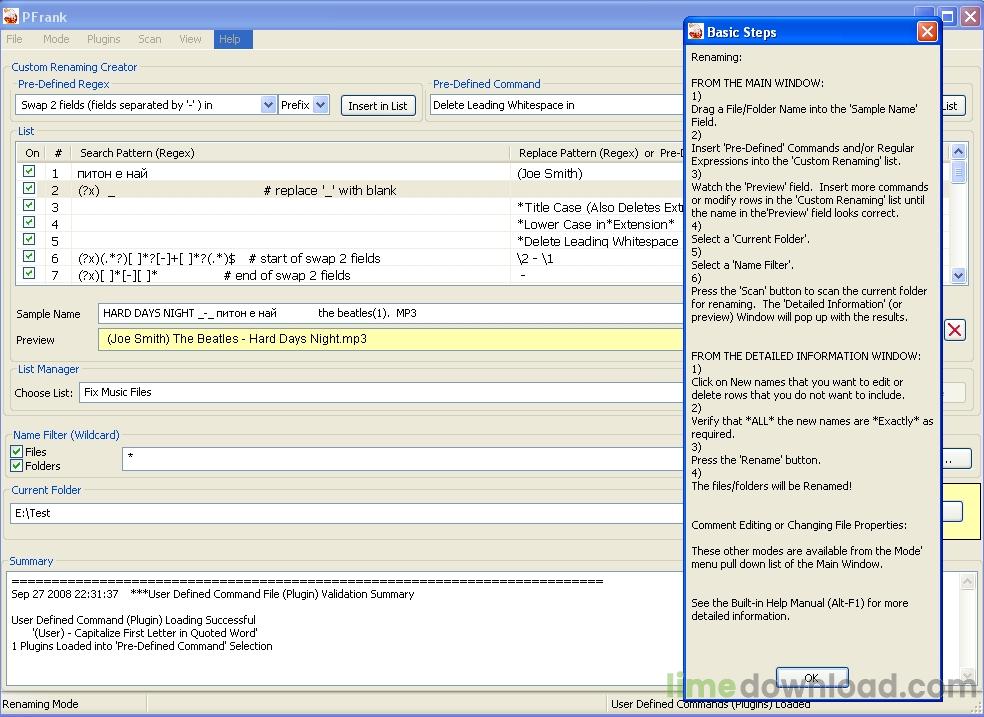Click OK in the Basic Steps dialog
The height and width of the screenshot is (717, 984).
(x=811, y=677)
